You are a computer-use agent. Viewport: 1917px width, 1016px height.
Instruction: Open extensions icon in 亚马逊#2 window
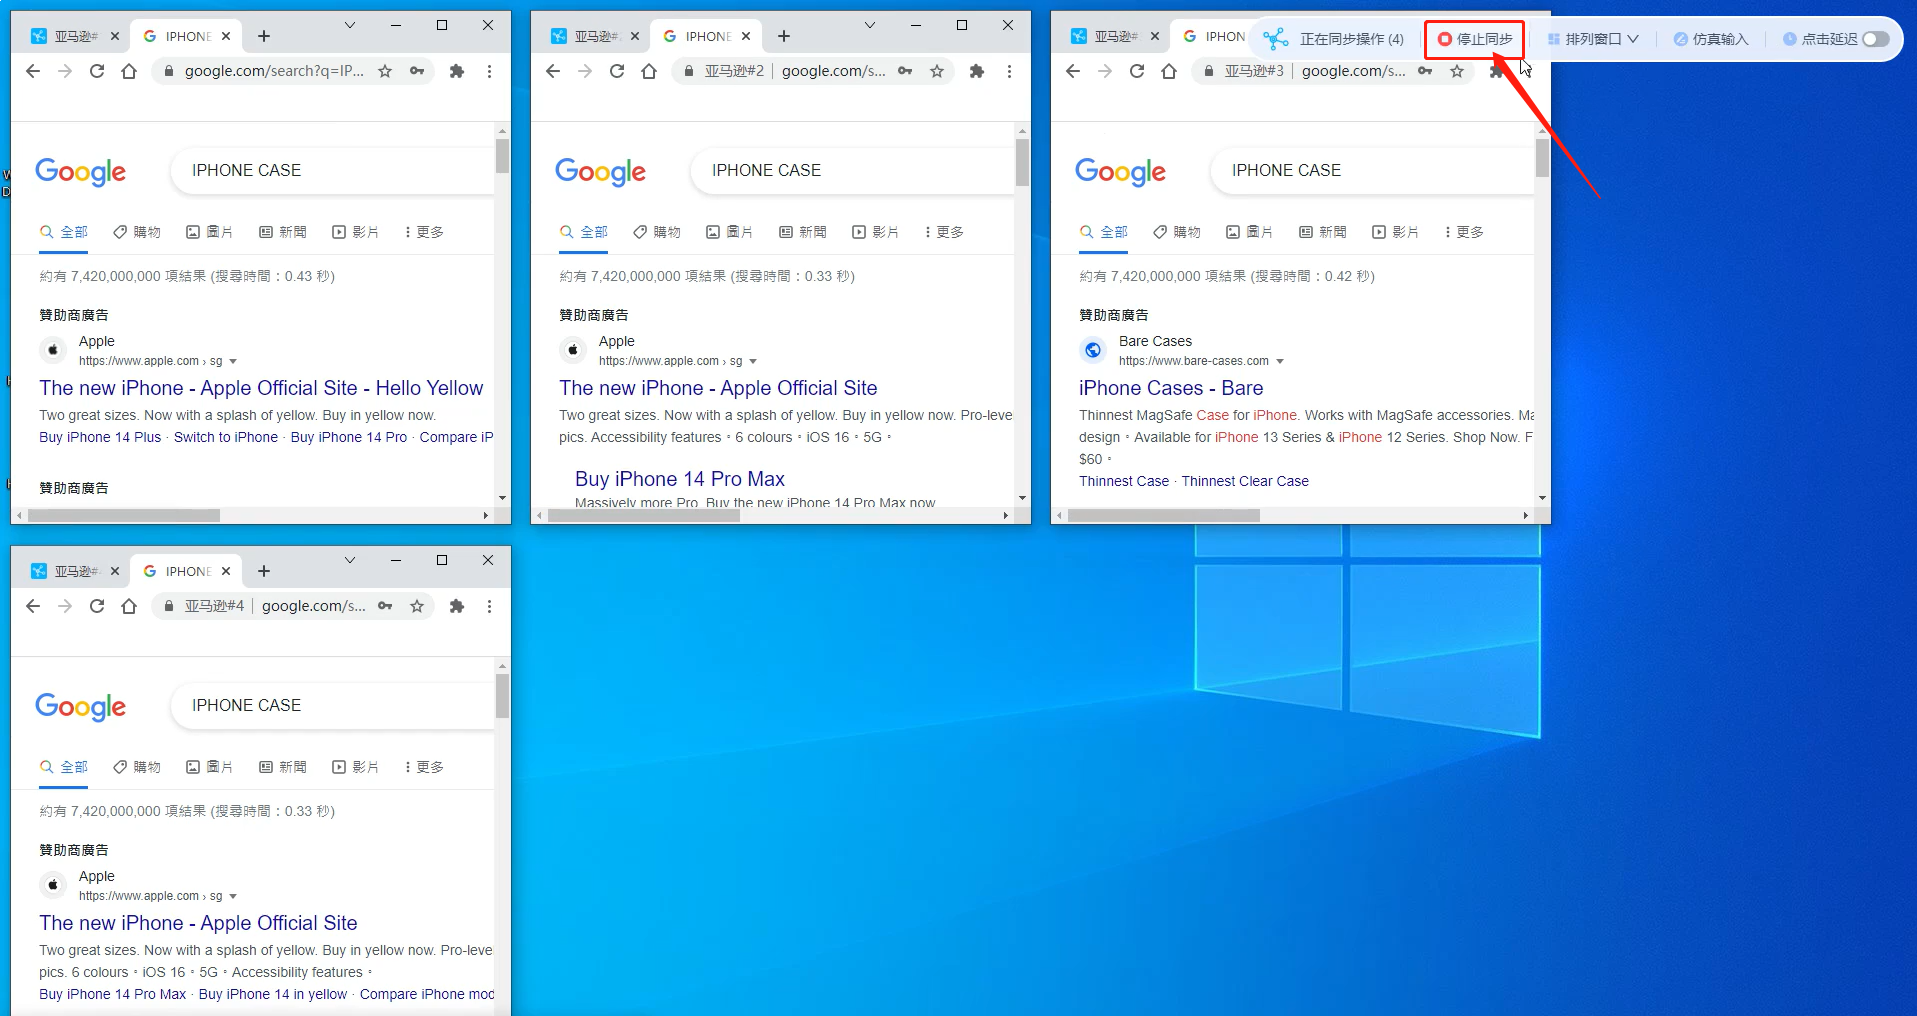tap(977, 71)
